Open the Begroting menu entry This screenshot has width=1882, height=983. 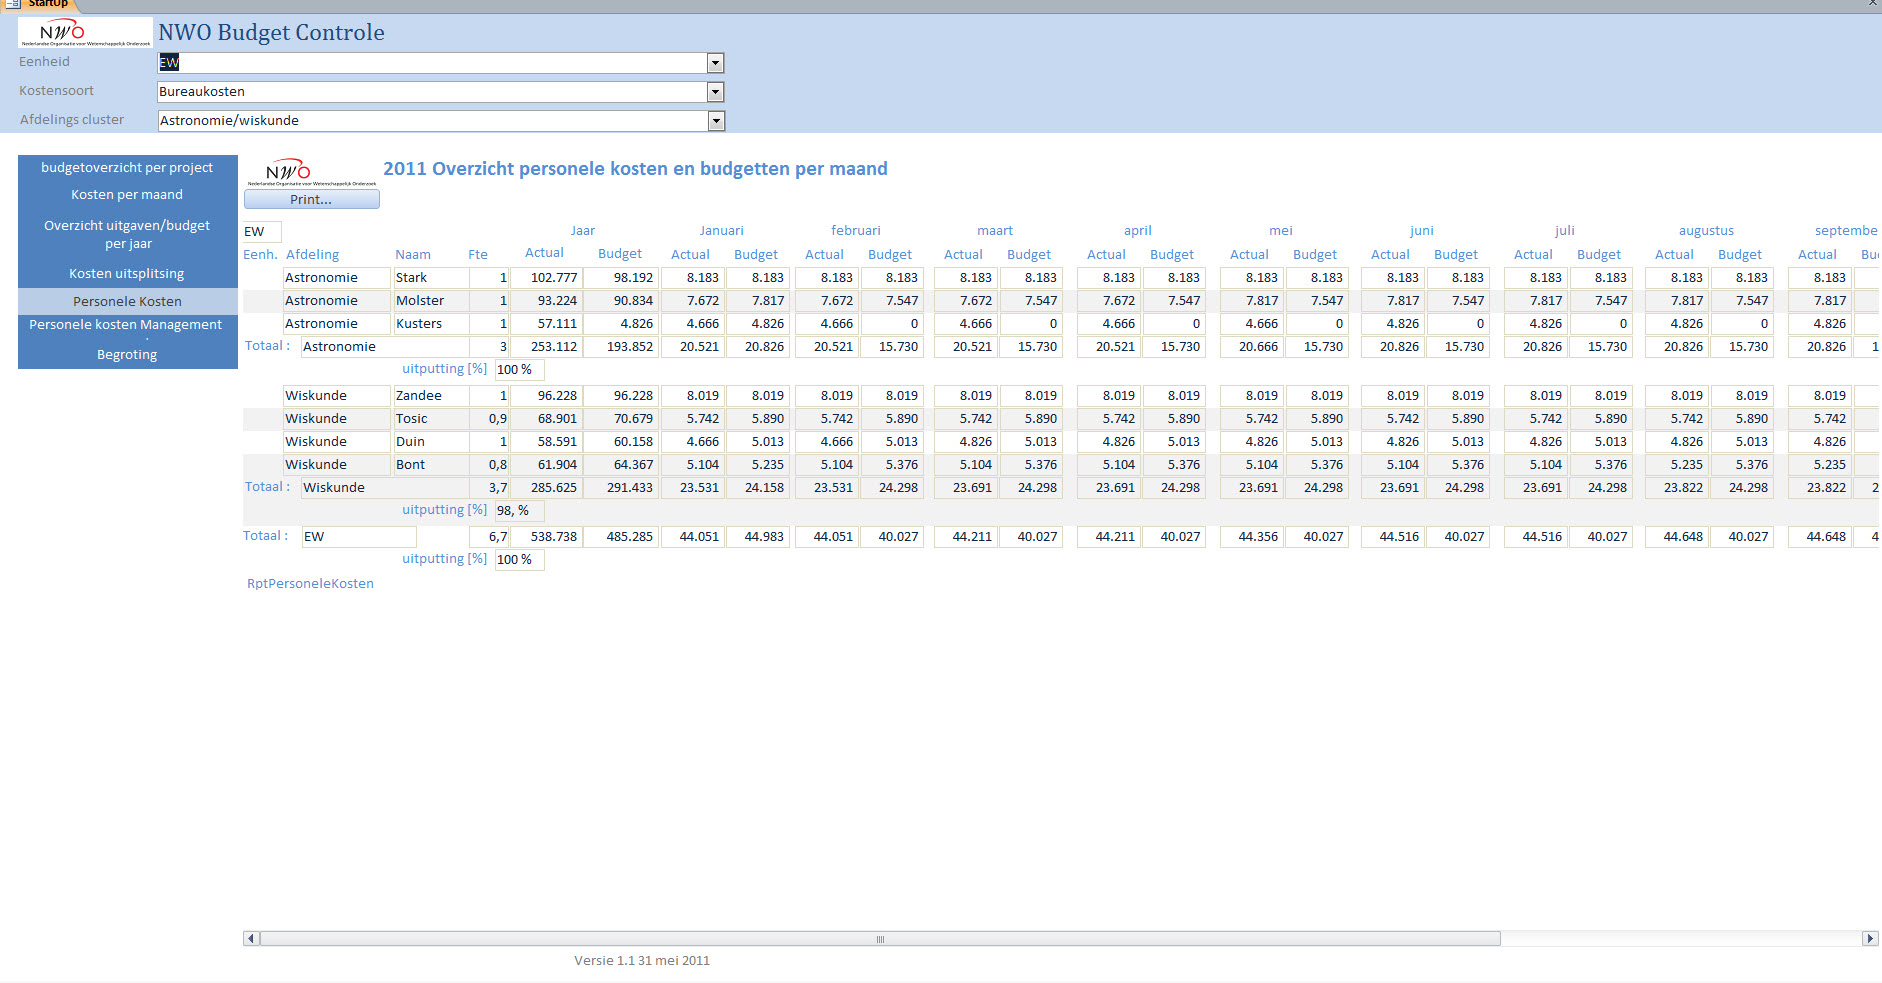click(127, 355)
